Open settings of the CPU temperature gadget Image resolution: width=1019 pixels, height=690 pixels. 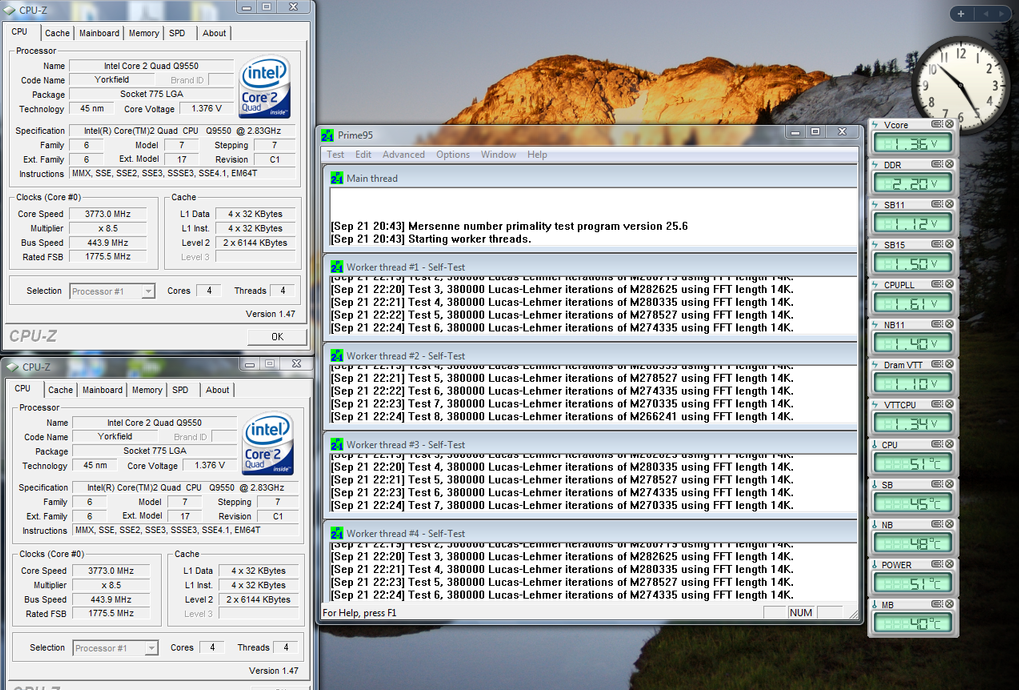(x=937, y=444)
